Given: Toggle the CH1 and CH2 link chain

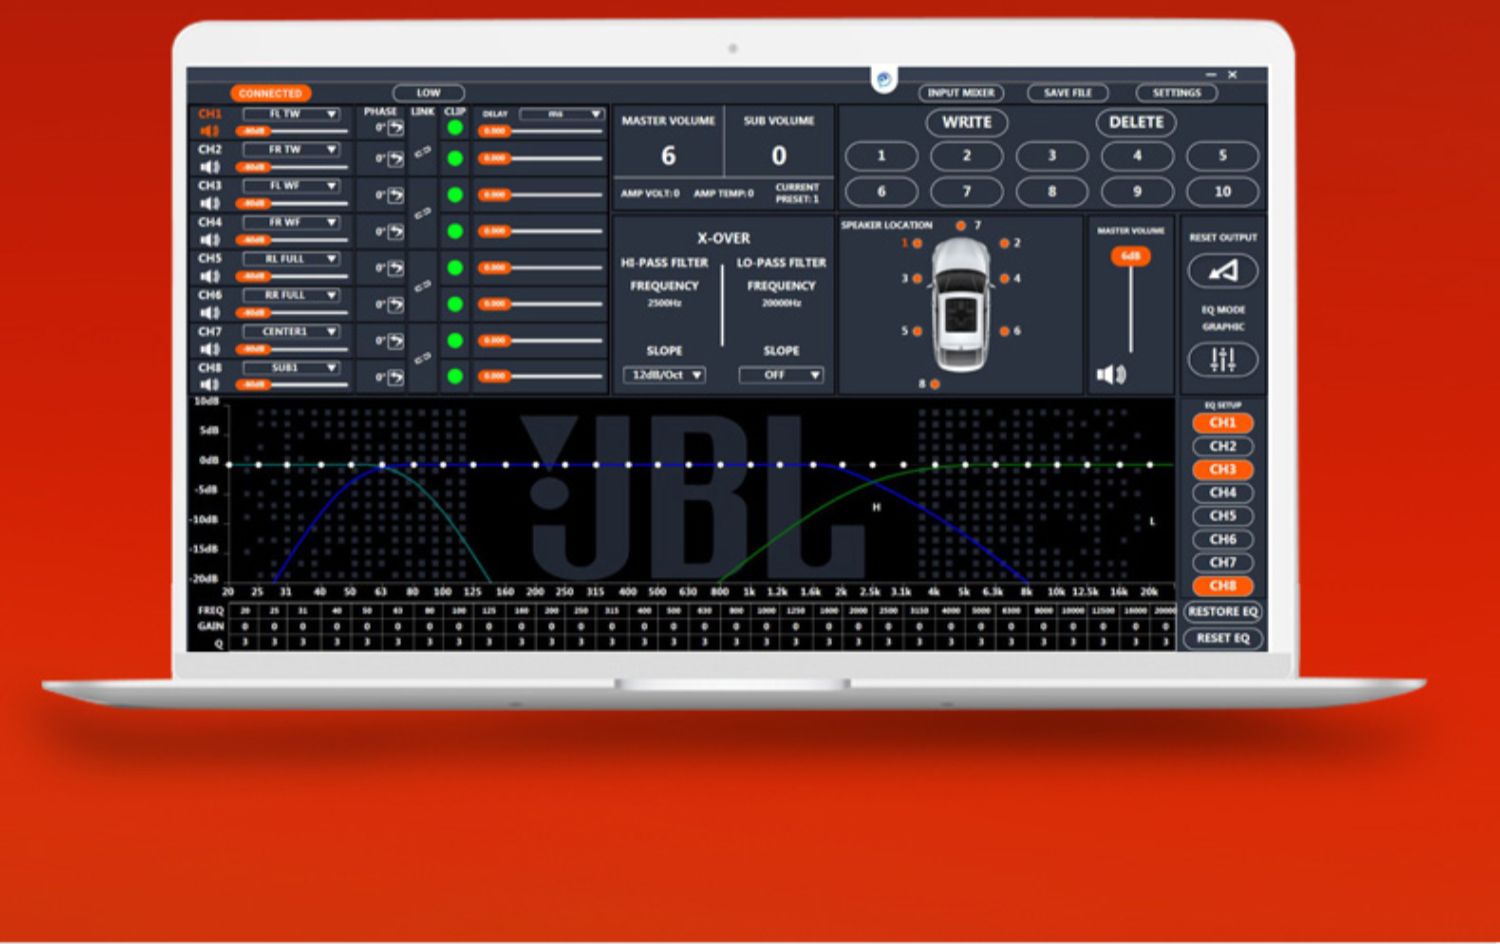Looking at the screenshot, I should pos(423,151).
